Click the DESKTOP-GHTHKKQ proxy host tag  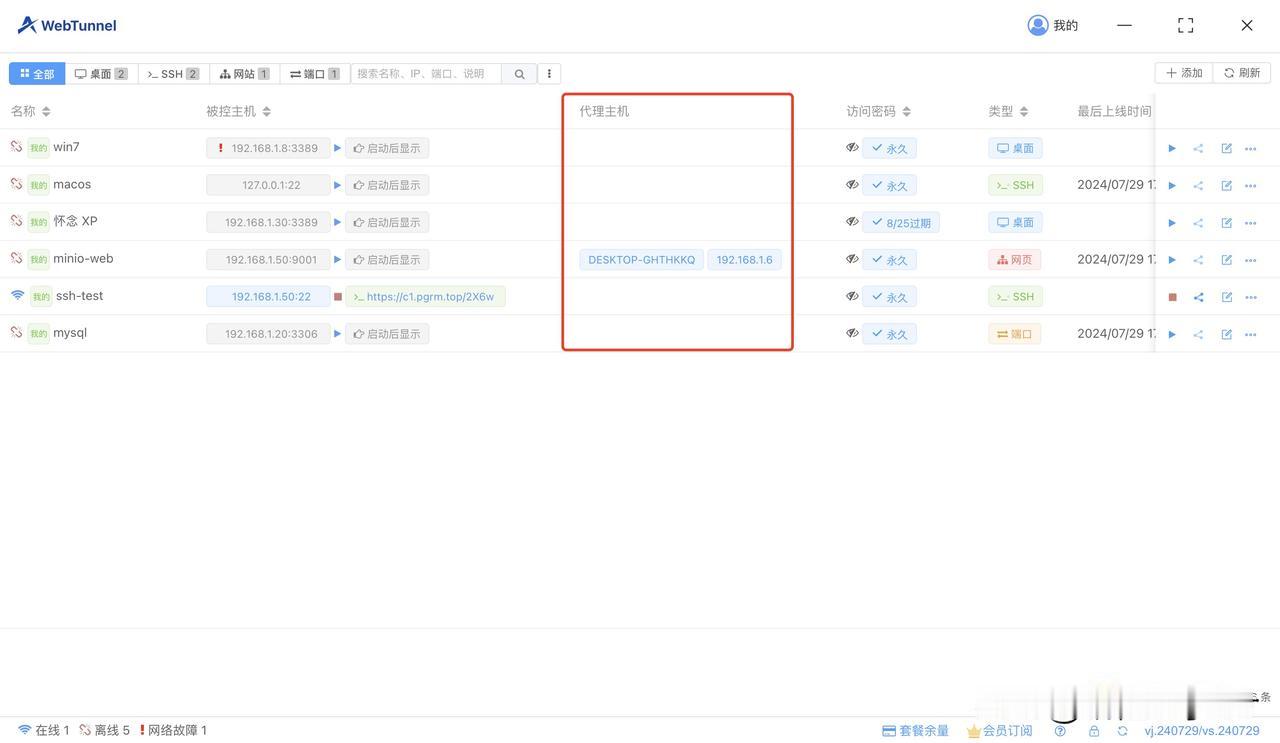[x=641, y=260]
